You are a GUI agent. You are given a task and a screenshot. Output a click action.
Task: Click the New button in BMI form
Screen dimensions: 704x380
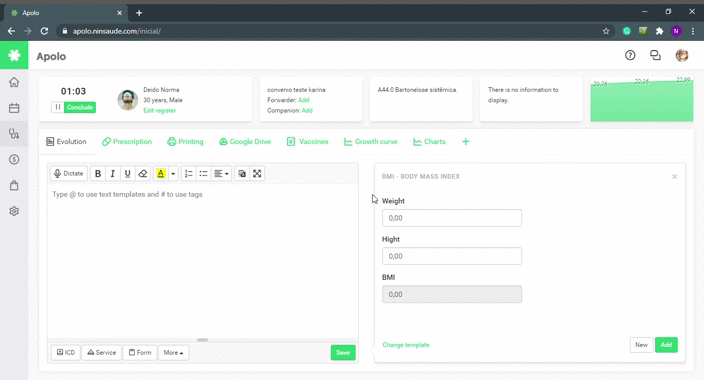[x=641, y=345]
